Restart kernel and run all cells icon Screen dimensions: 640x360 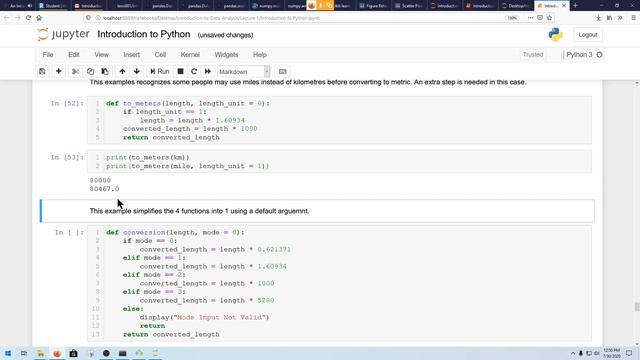(x=208, y=71)
